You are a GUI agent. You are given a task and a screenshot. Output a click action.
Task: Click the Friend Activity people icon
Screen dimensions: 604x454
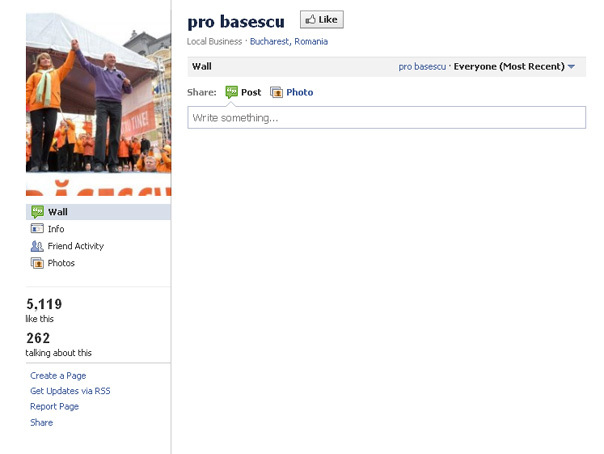click(37, 246)
